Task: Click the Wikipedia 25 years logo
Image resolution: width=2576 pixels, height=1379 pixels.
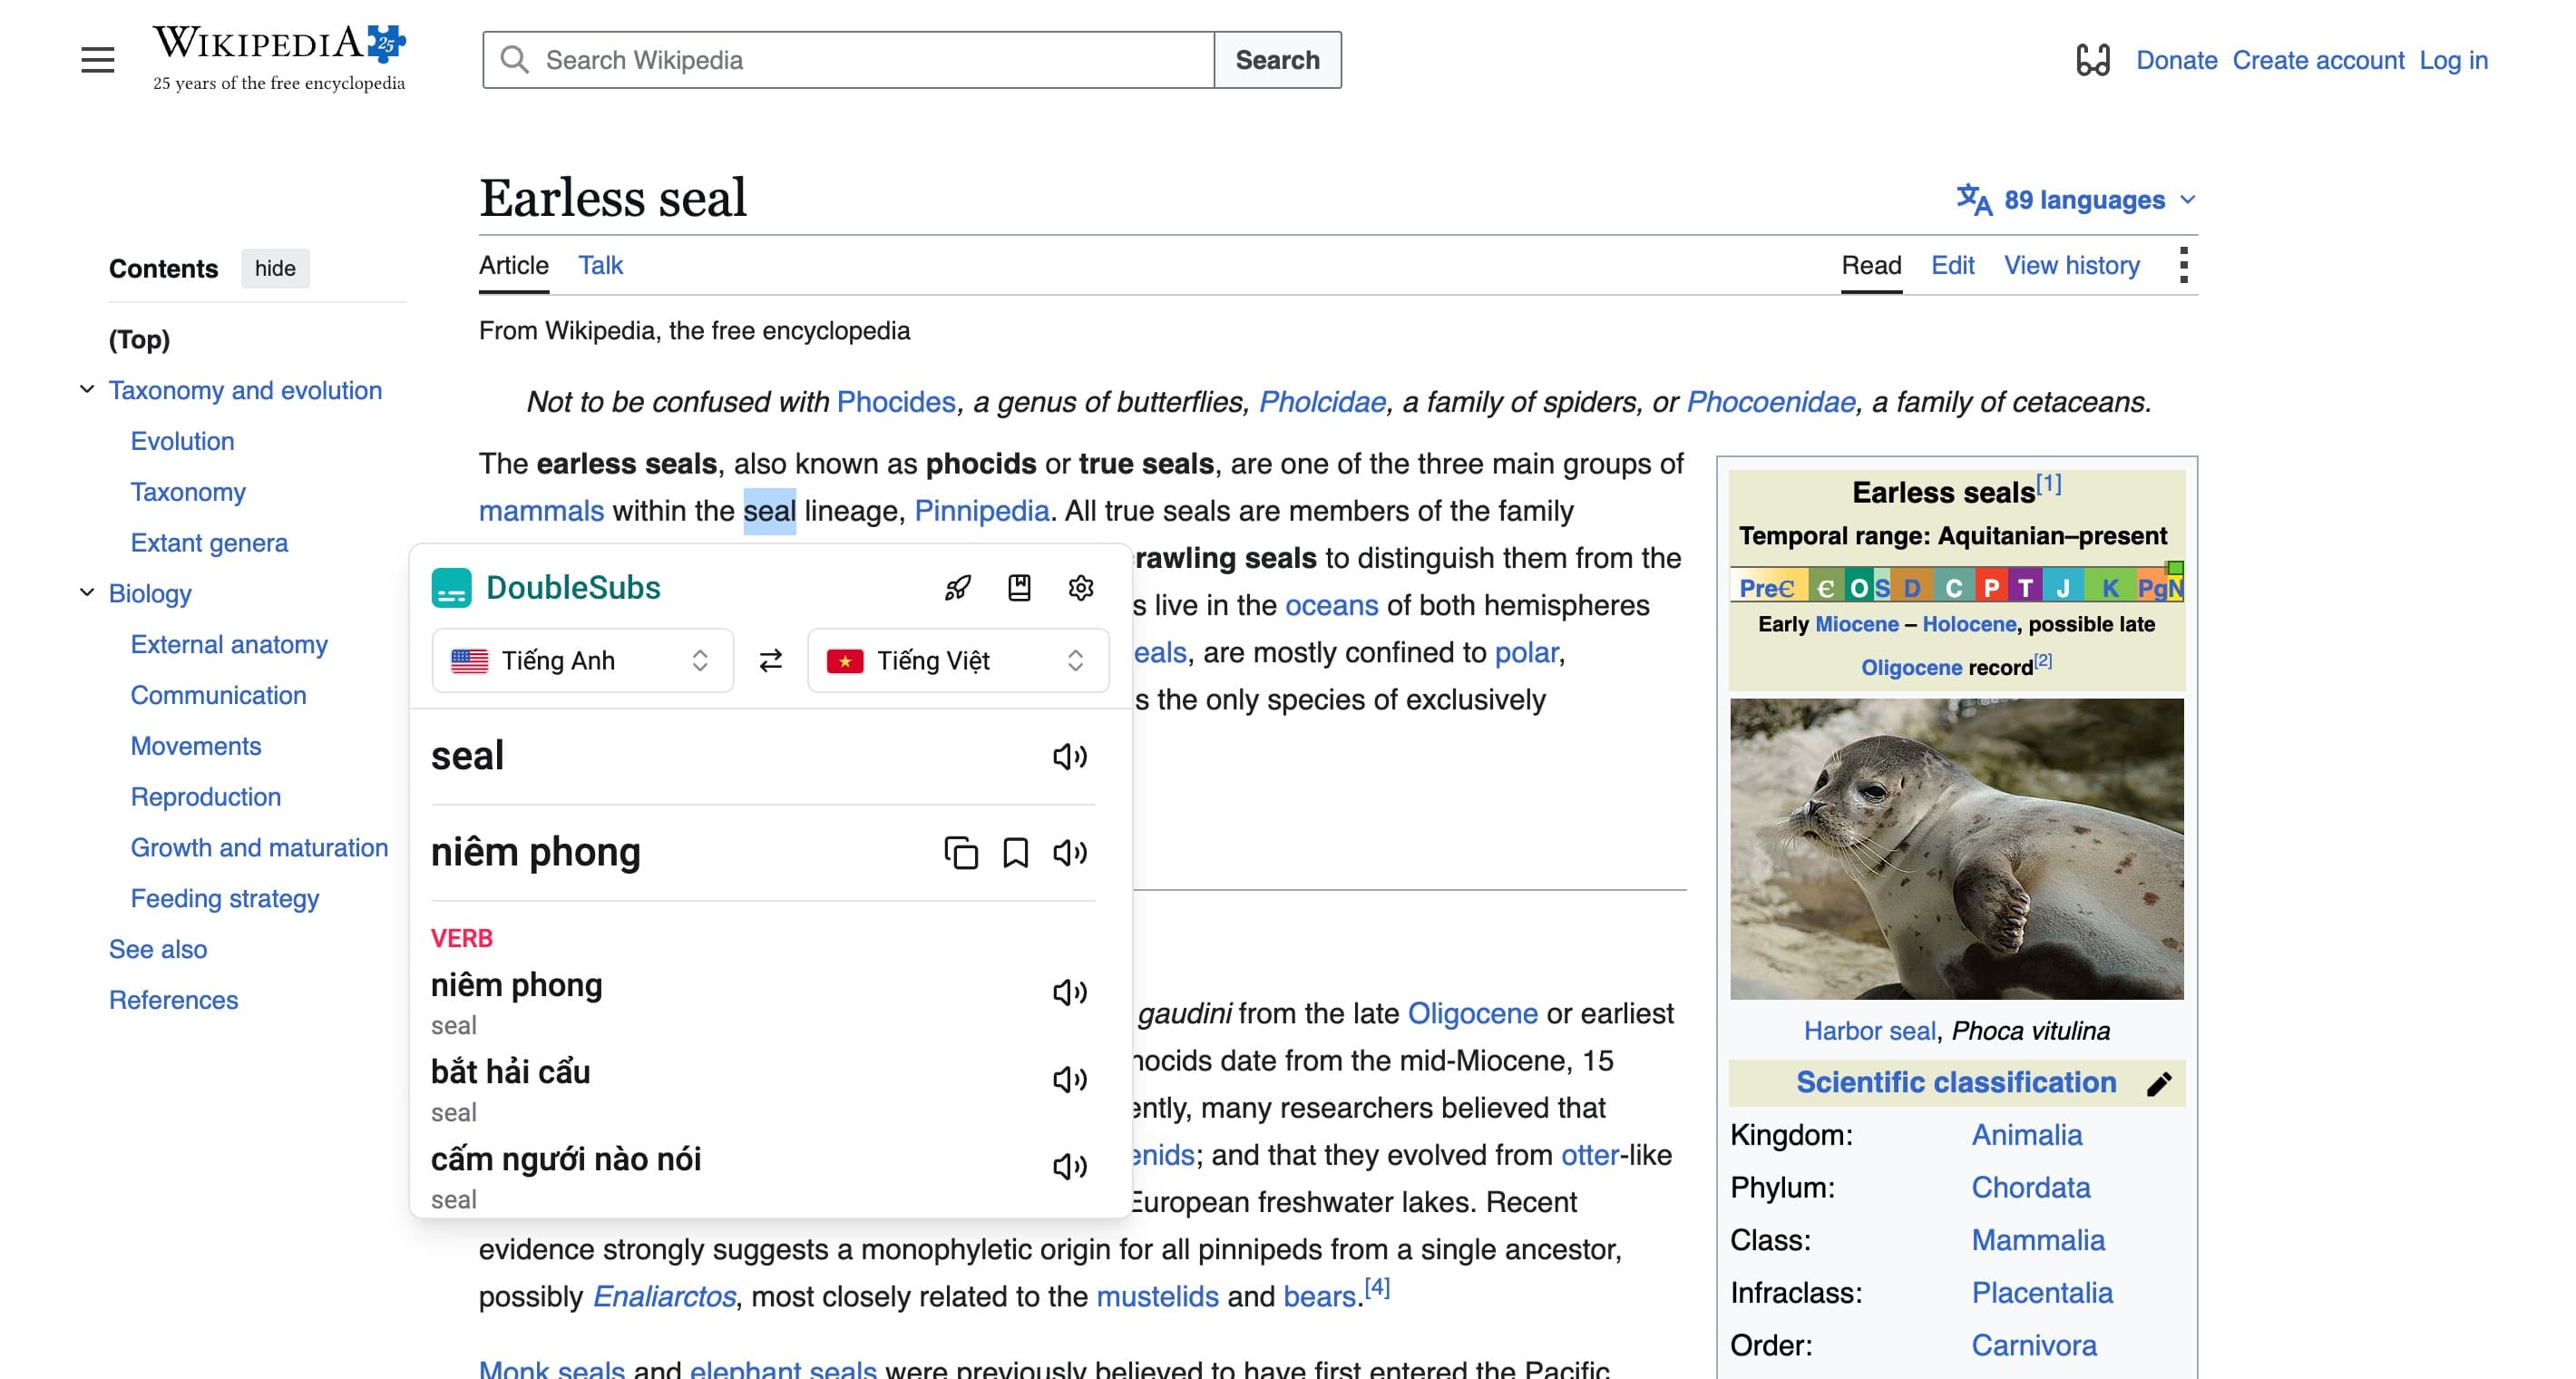Action: [x=279, y=59]
